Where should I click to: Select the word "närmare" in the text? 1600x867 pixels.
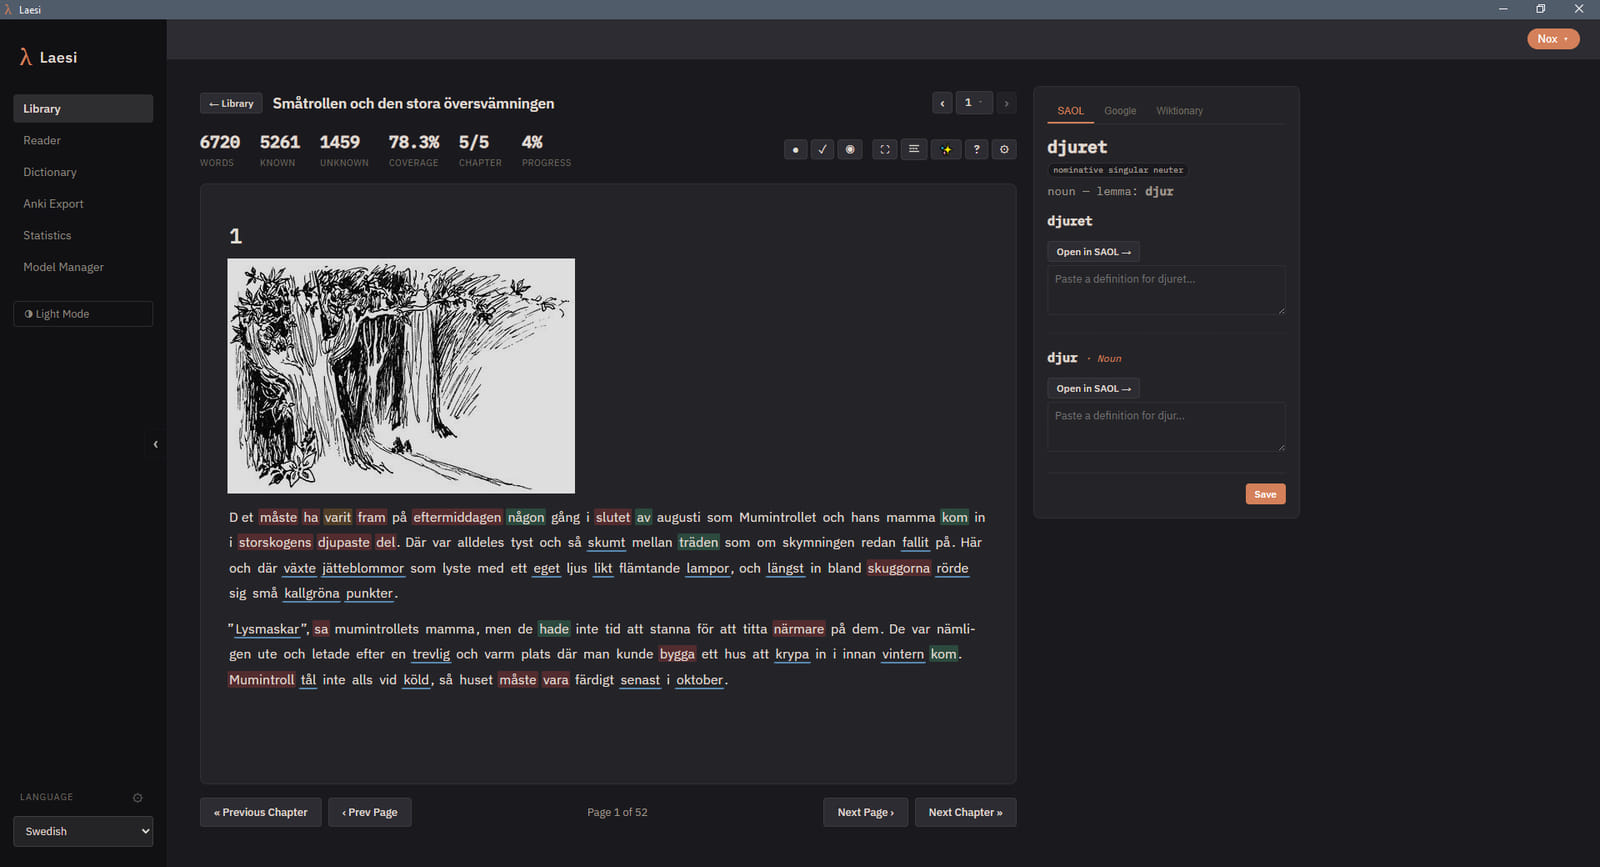pyautogui.click(x=799, y=629)
